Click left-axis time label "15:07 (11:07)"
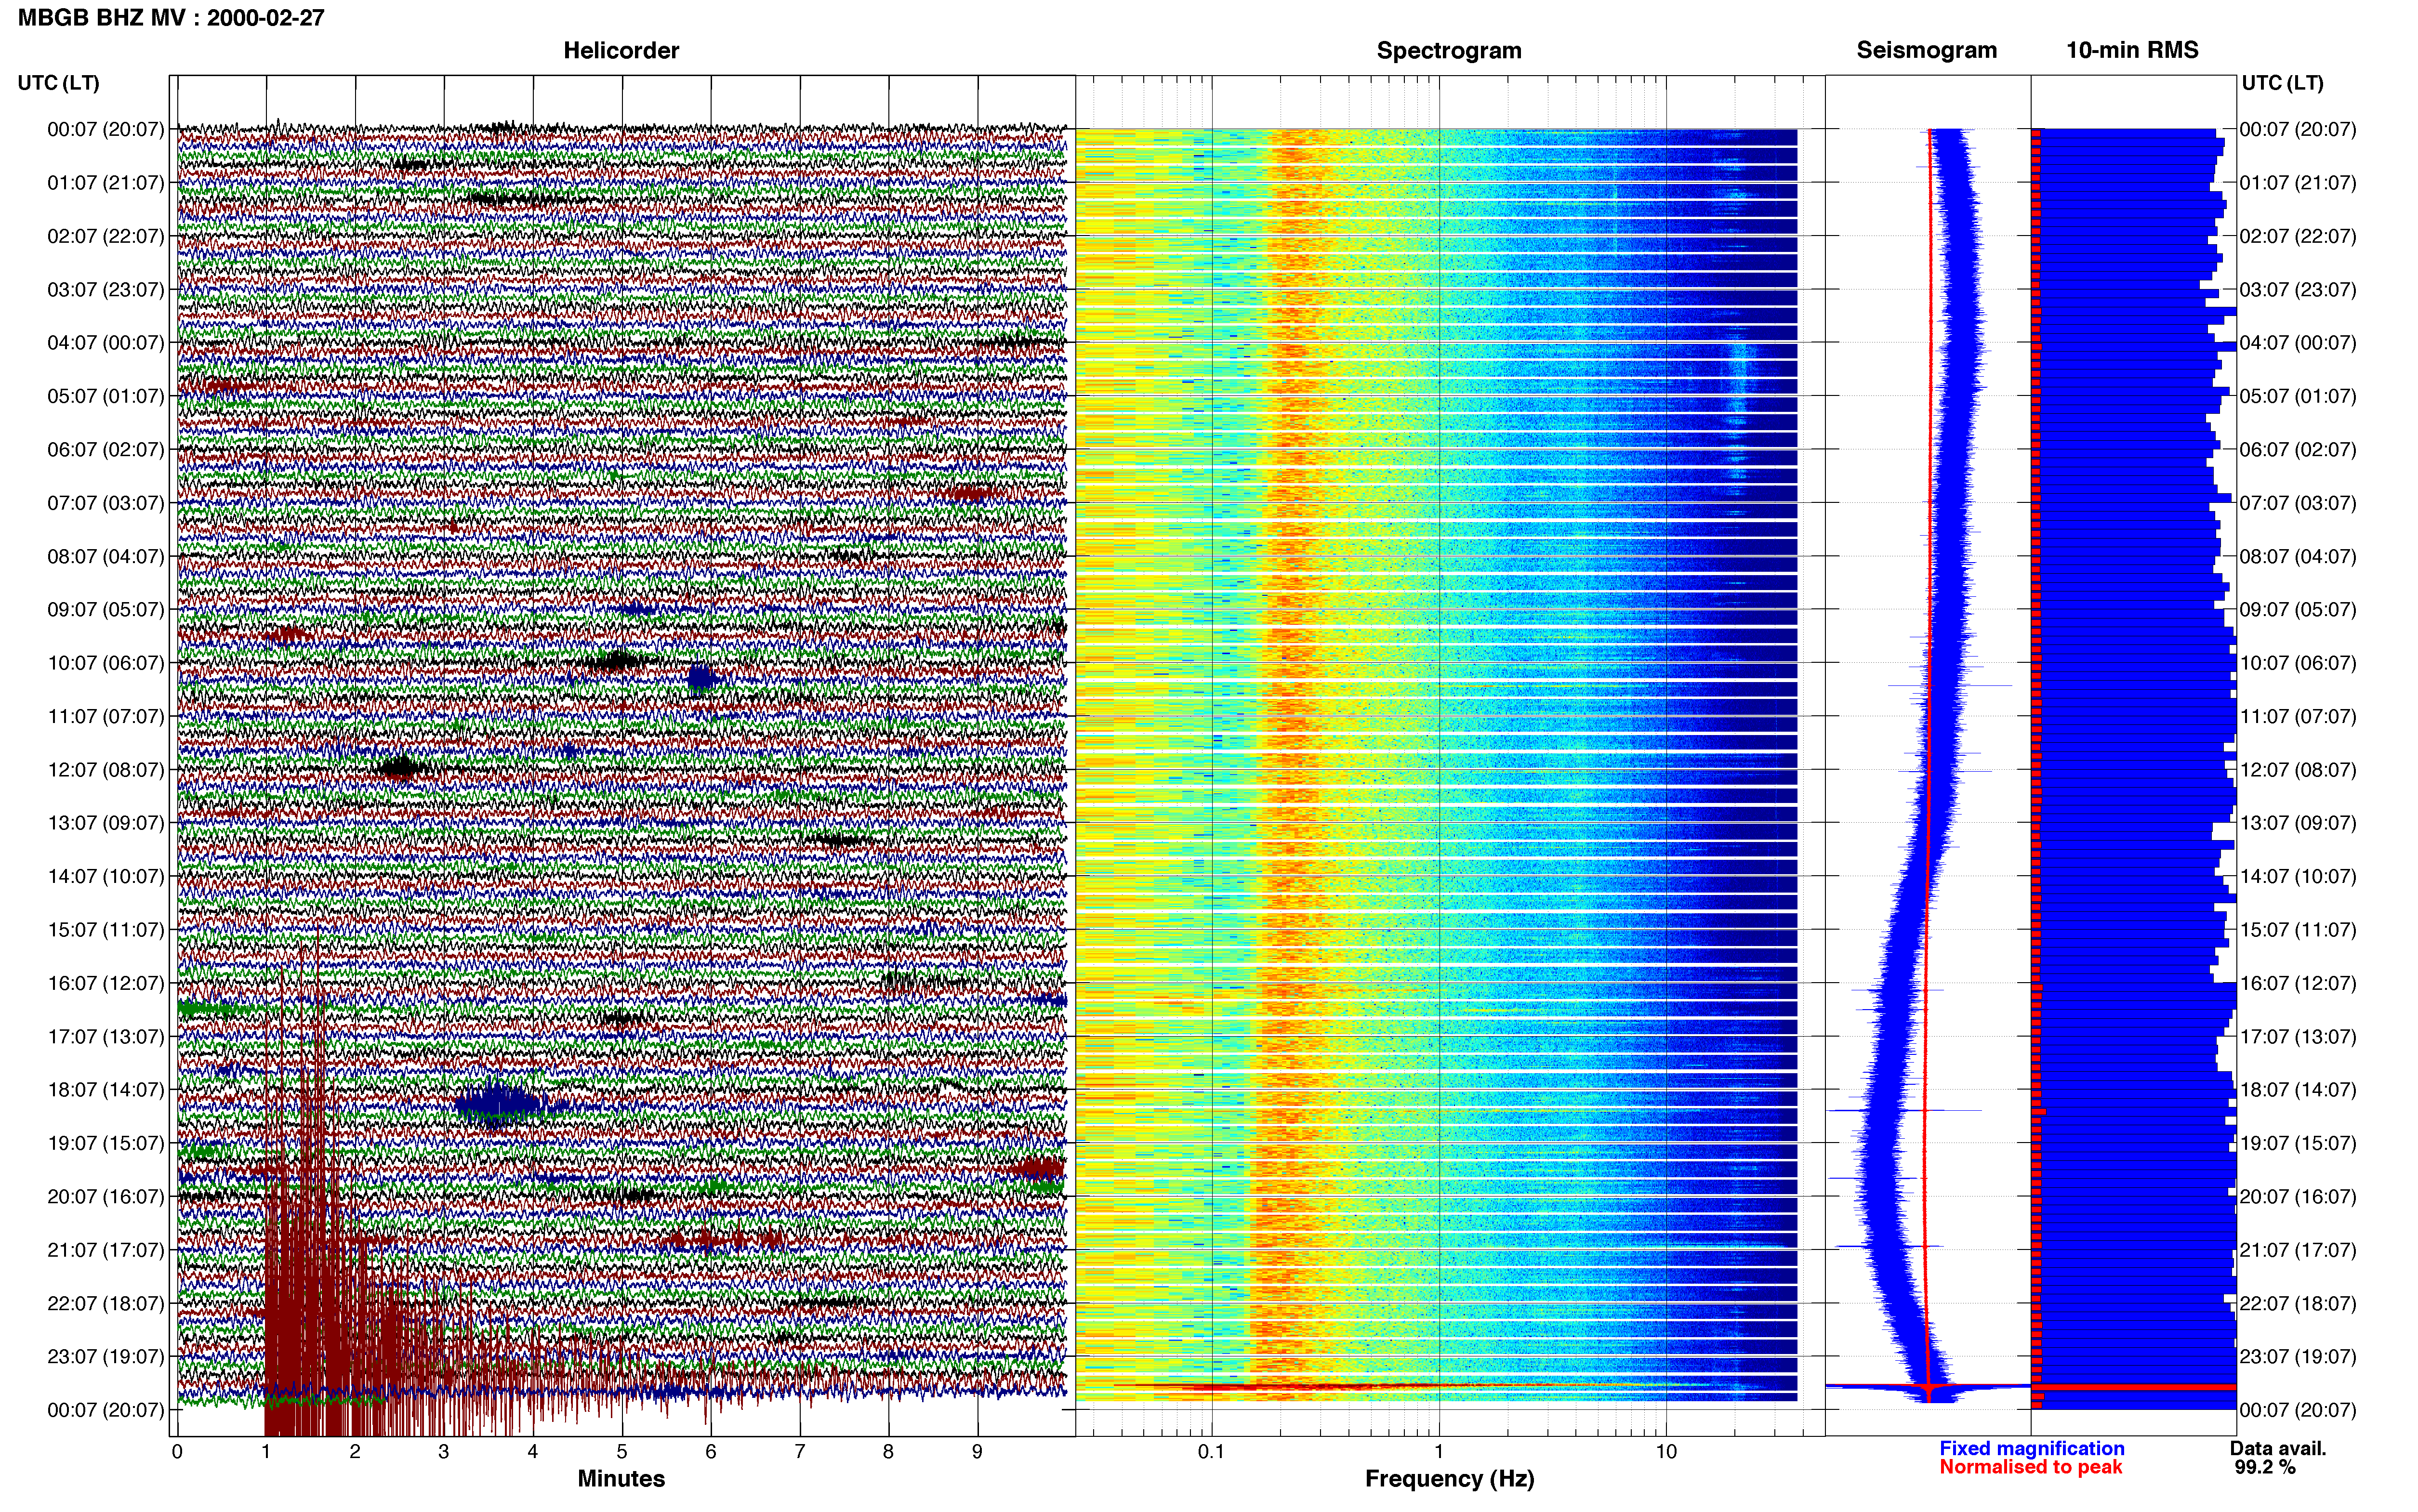The height and width of the screenshot is (1512, 2418). click(x=106, y=930)
